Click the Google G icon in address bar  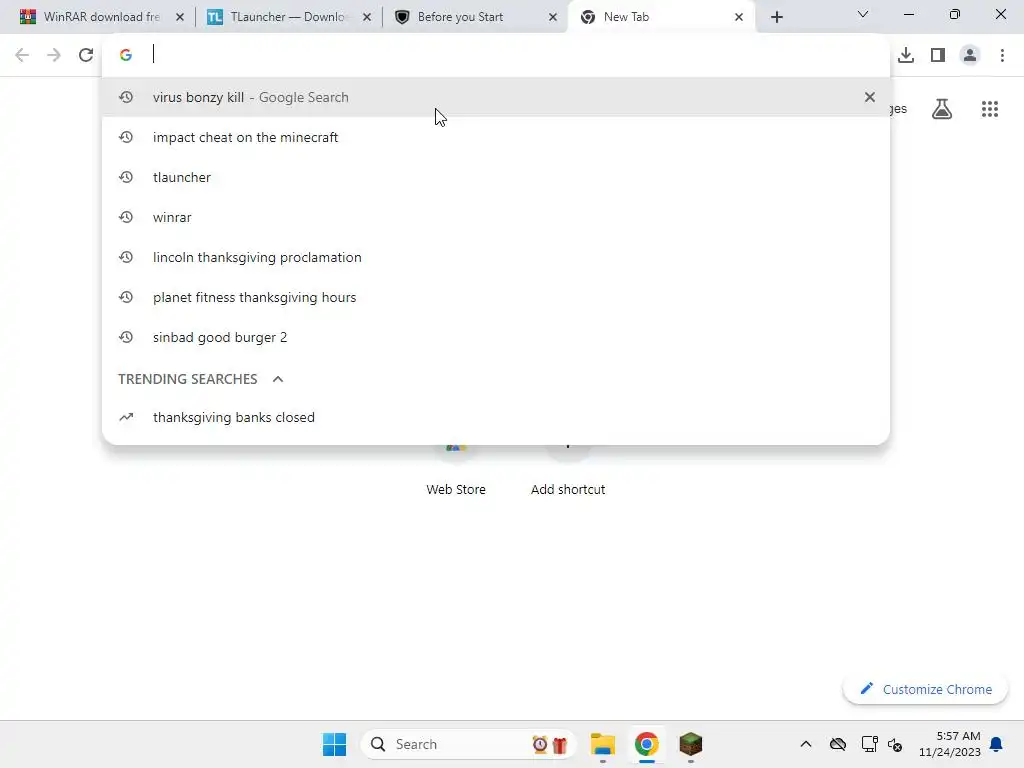(126, 55)
